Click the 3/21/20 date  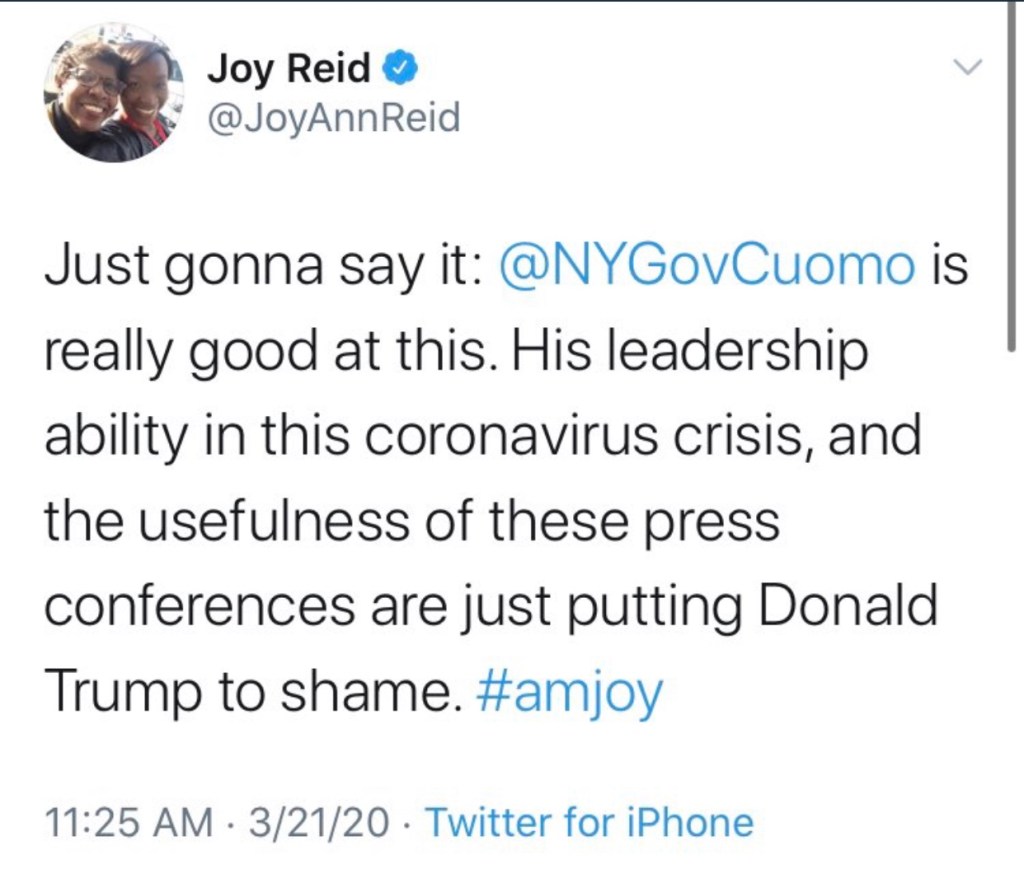320,823
